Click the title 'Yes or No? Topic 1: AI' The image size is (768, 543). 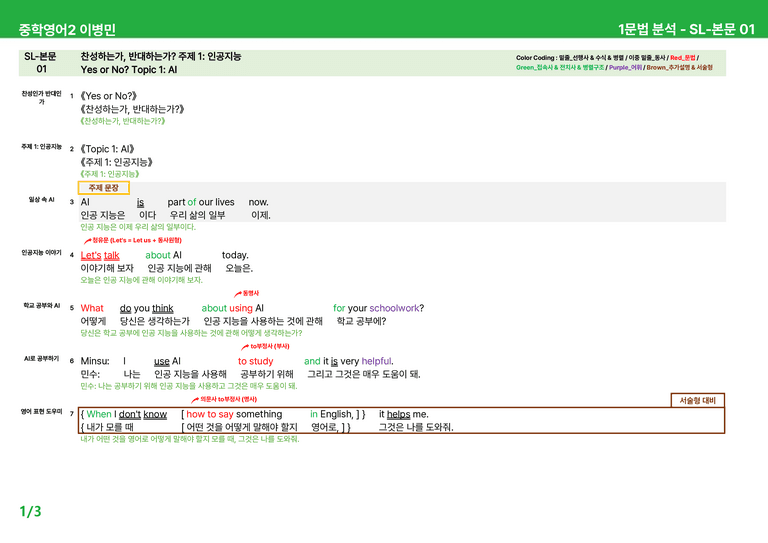click(129, 70)
